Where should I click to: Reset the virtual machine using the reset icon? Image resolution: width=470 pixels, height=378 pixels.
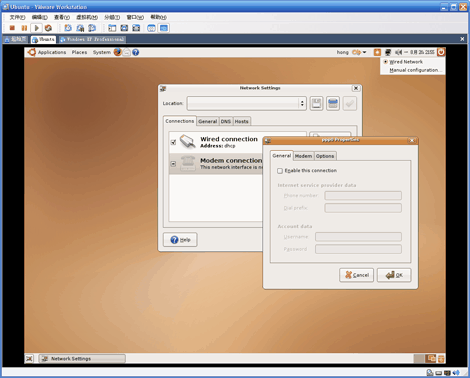pyautogui.click(x=48, y=28)
